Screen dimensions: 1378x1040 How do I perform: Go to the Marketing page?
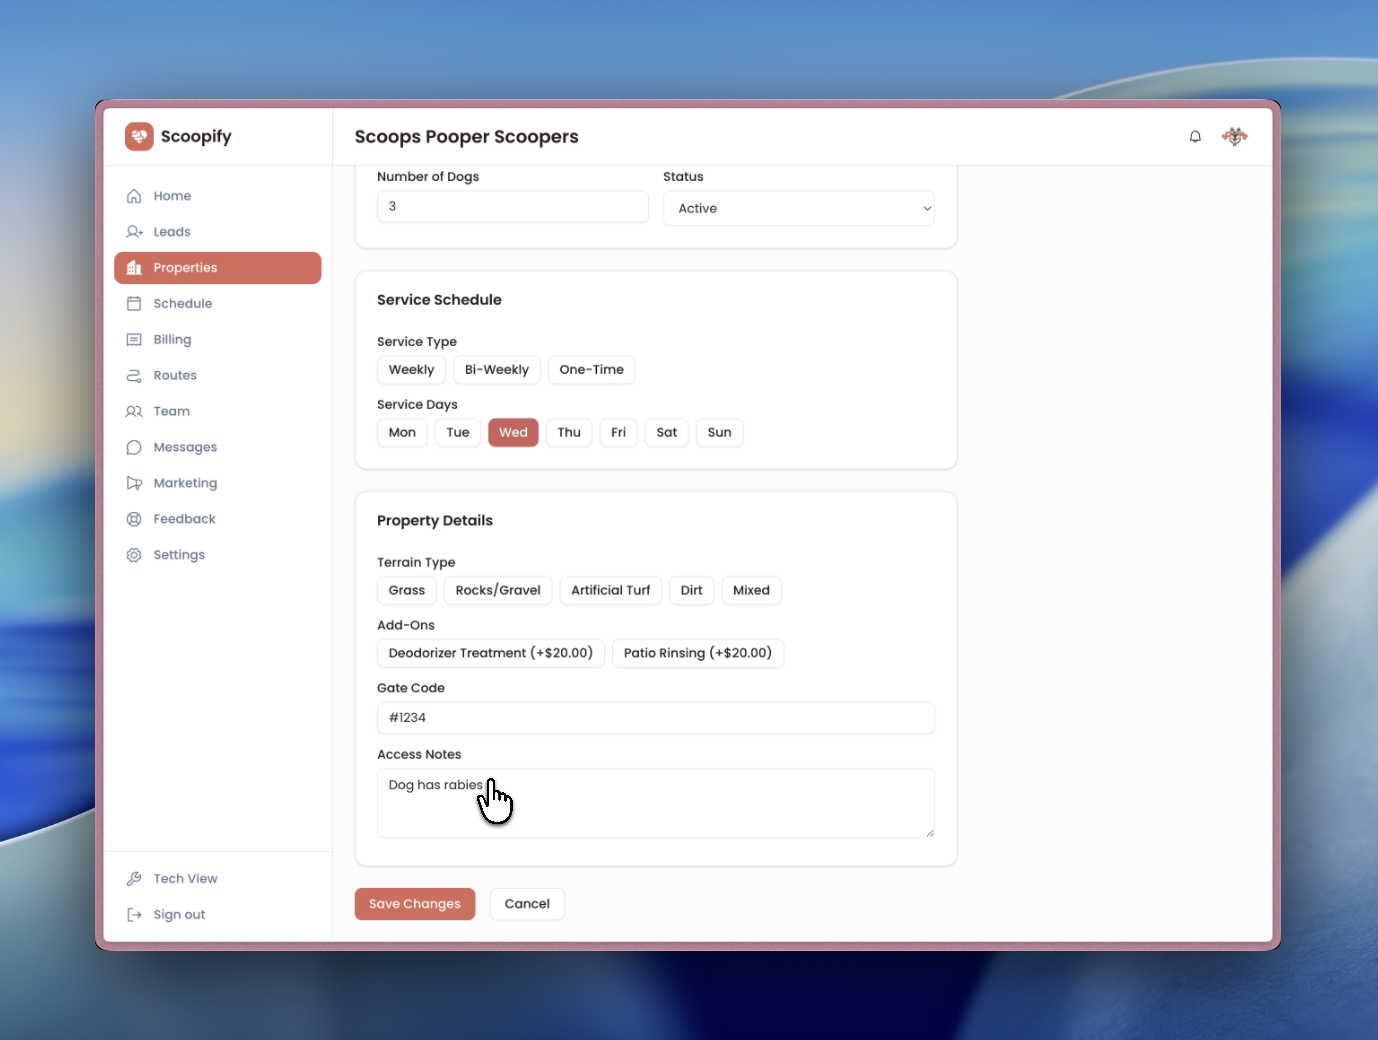[185, 482]
